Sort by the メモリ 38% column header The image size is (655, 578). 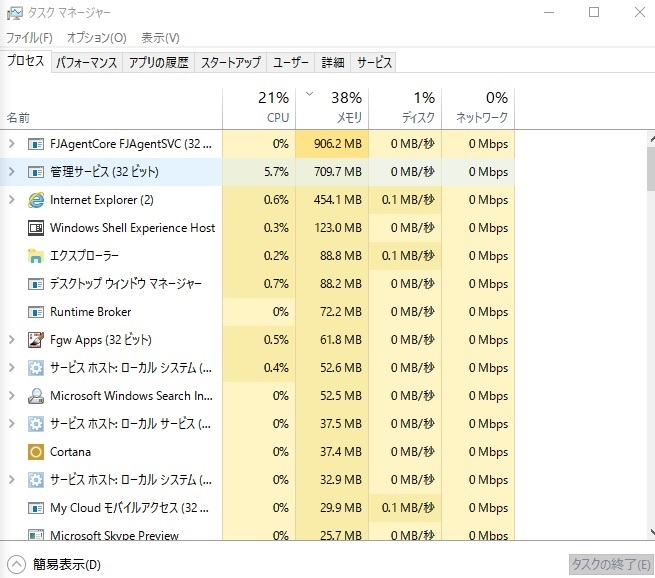(332, 109)
